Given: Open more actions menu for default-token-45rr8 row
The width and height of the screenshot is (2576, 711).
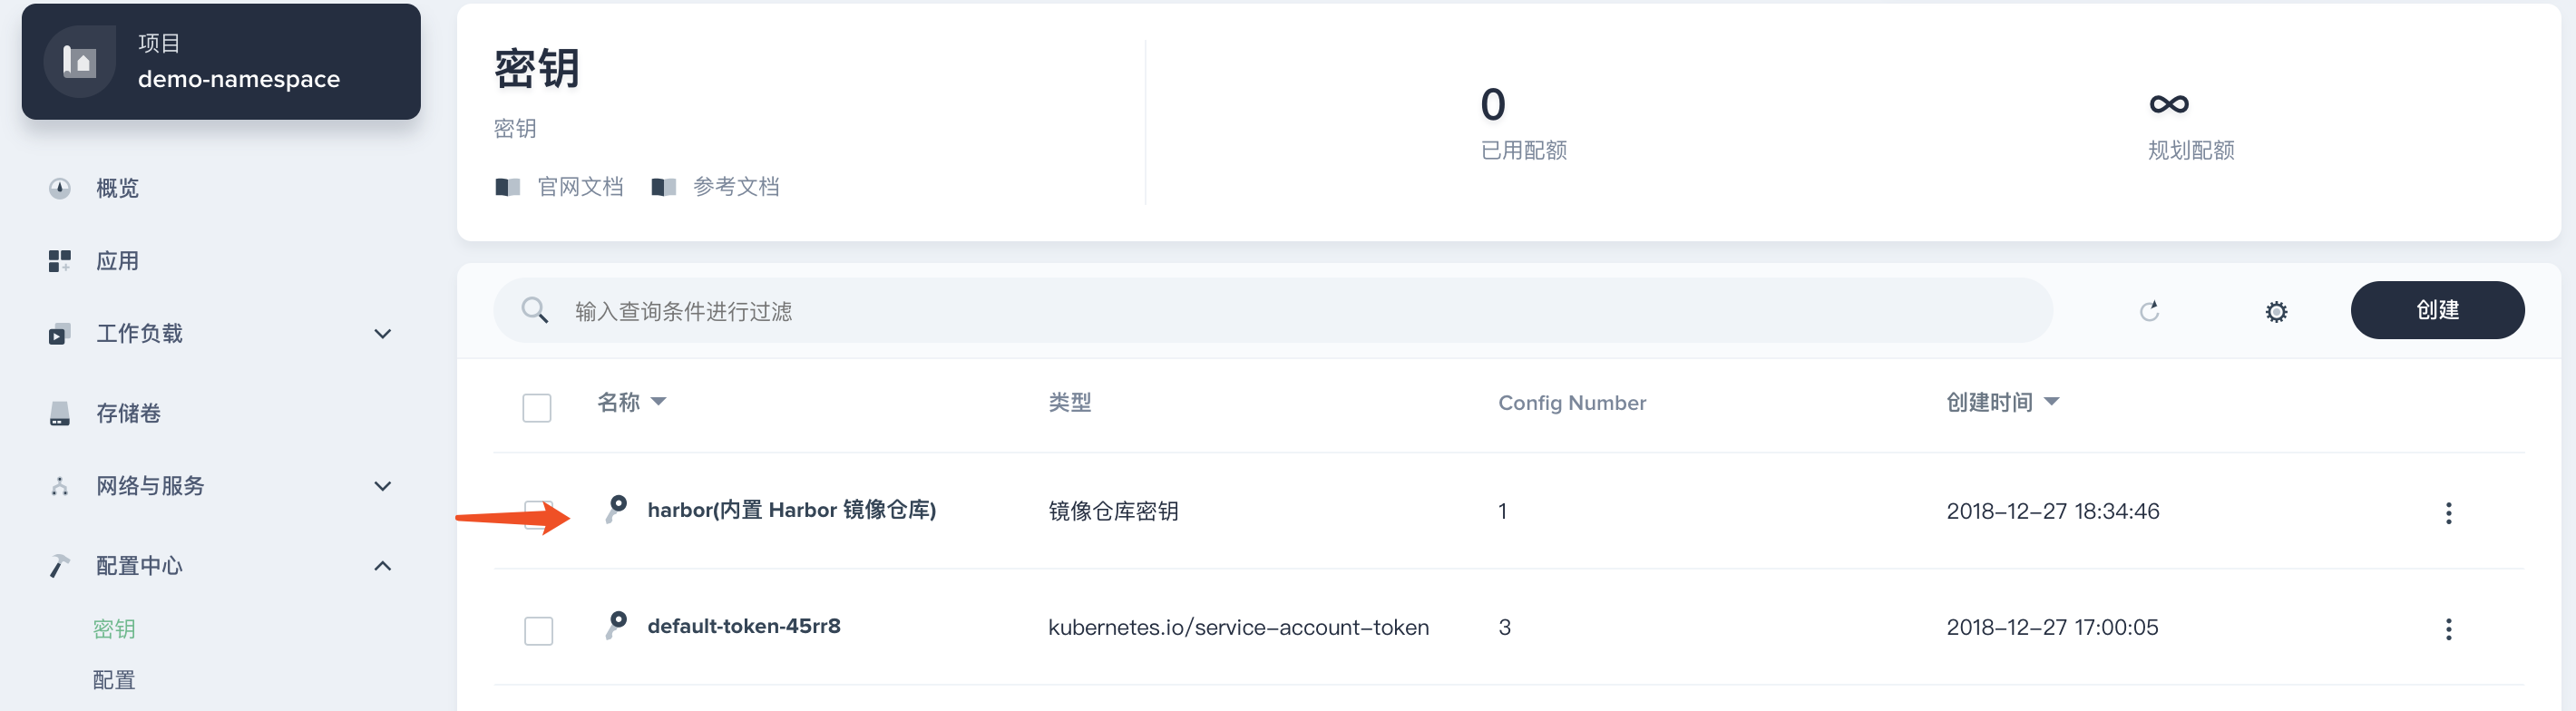Looking at the screenshot, I should (2448, 629).
